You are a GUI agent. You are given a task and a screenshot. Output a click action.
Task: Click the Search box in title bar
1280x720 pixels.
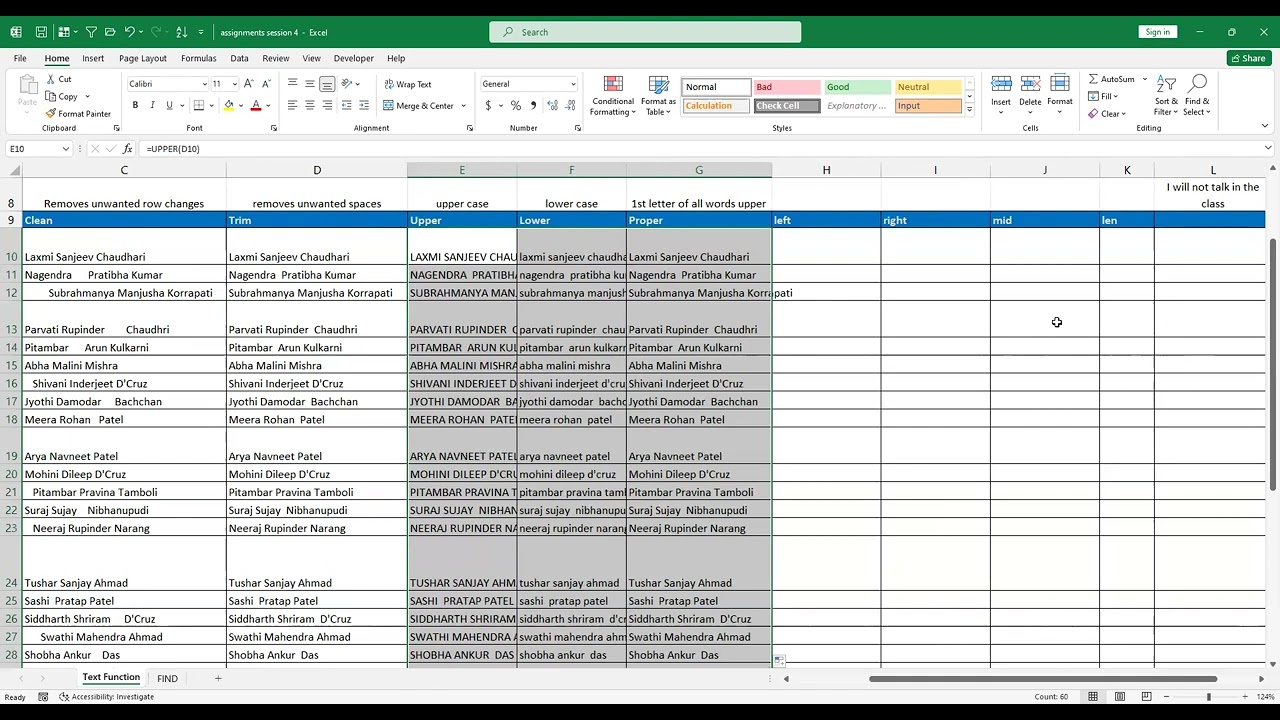point(645,32)
